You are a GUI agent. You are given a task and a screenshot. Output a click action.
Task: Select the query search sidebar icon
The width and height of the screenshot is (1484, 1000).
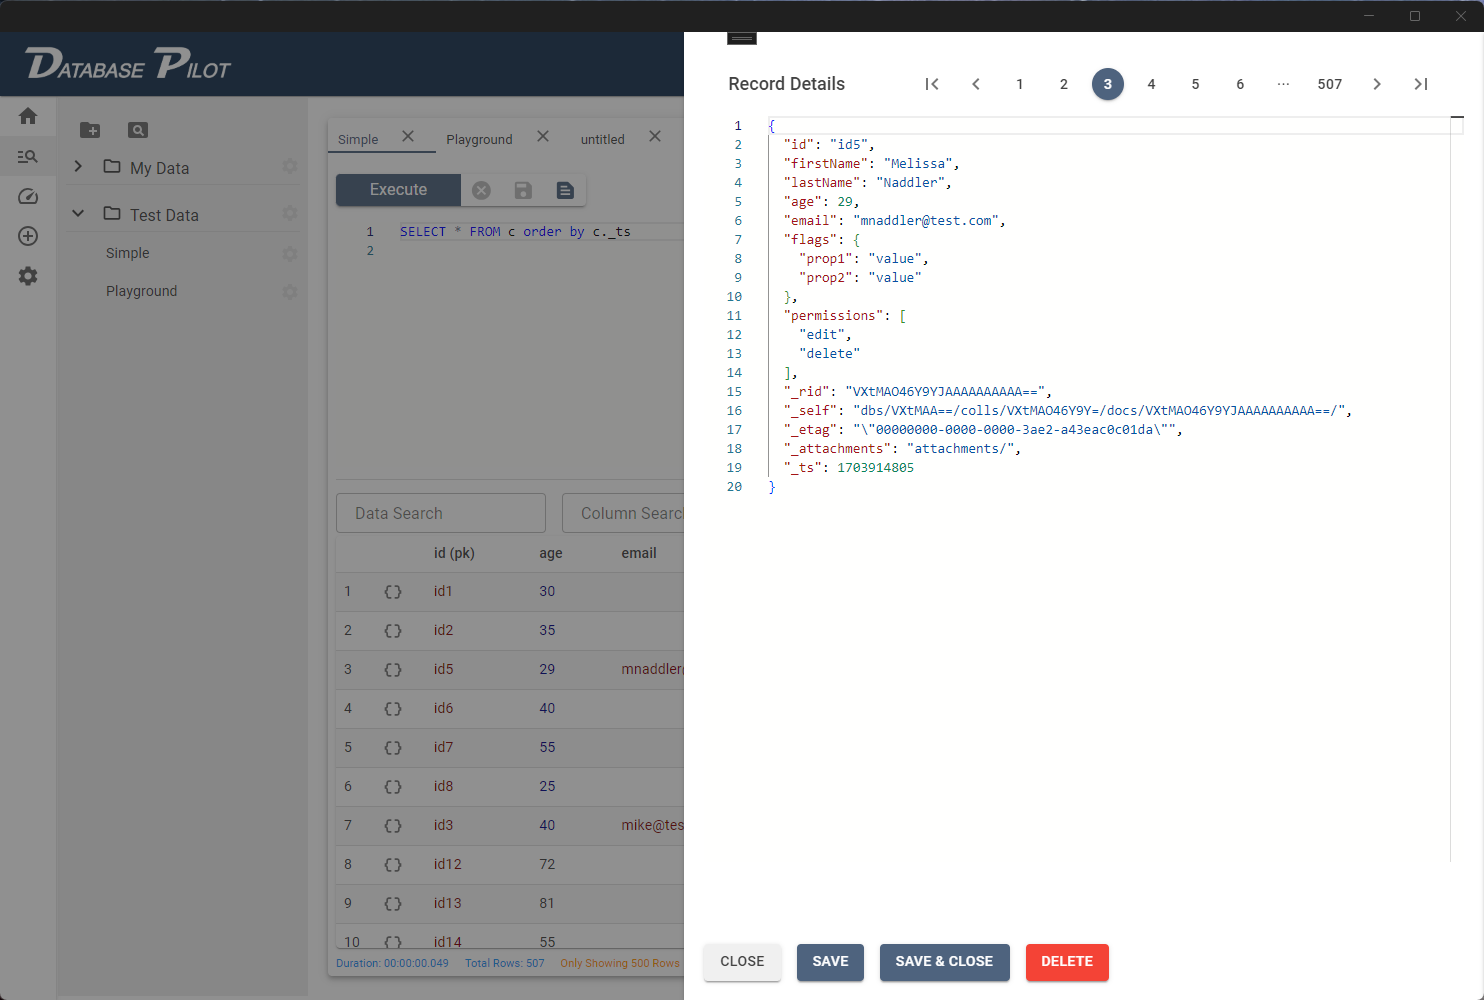click(28, 156)
